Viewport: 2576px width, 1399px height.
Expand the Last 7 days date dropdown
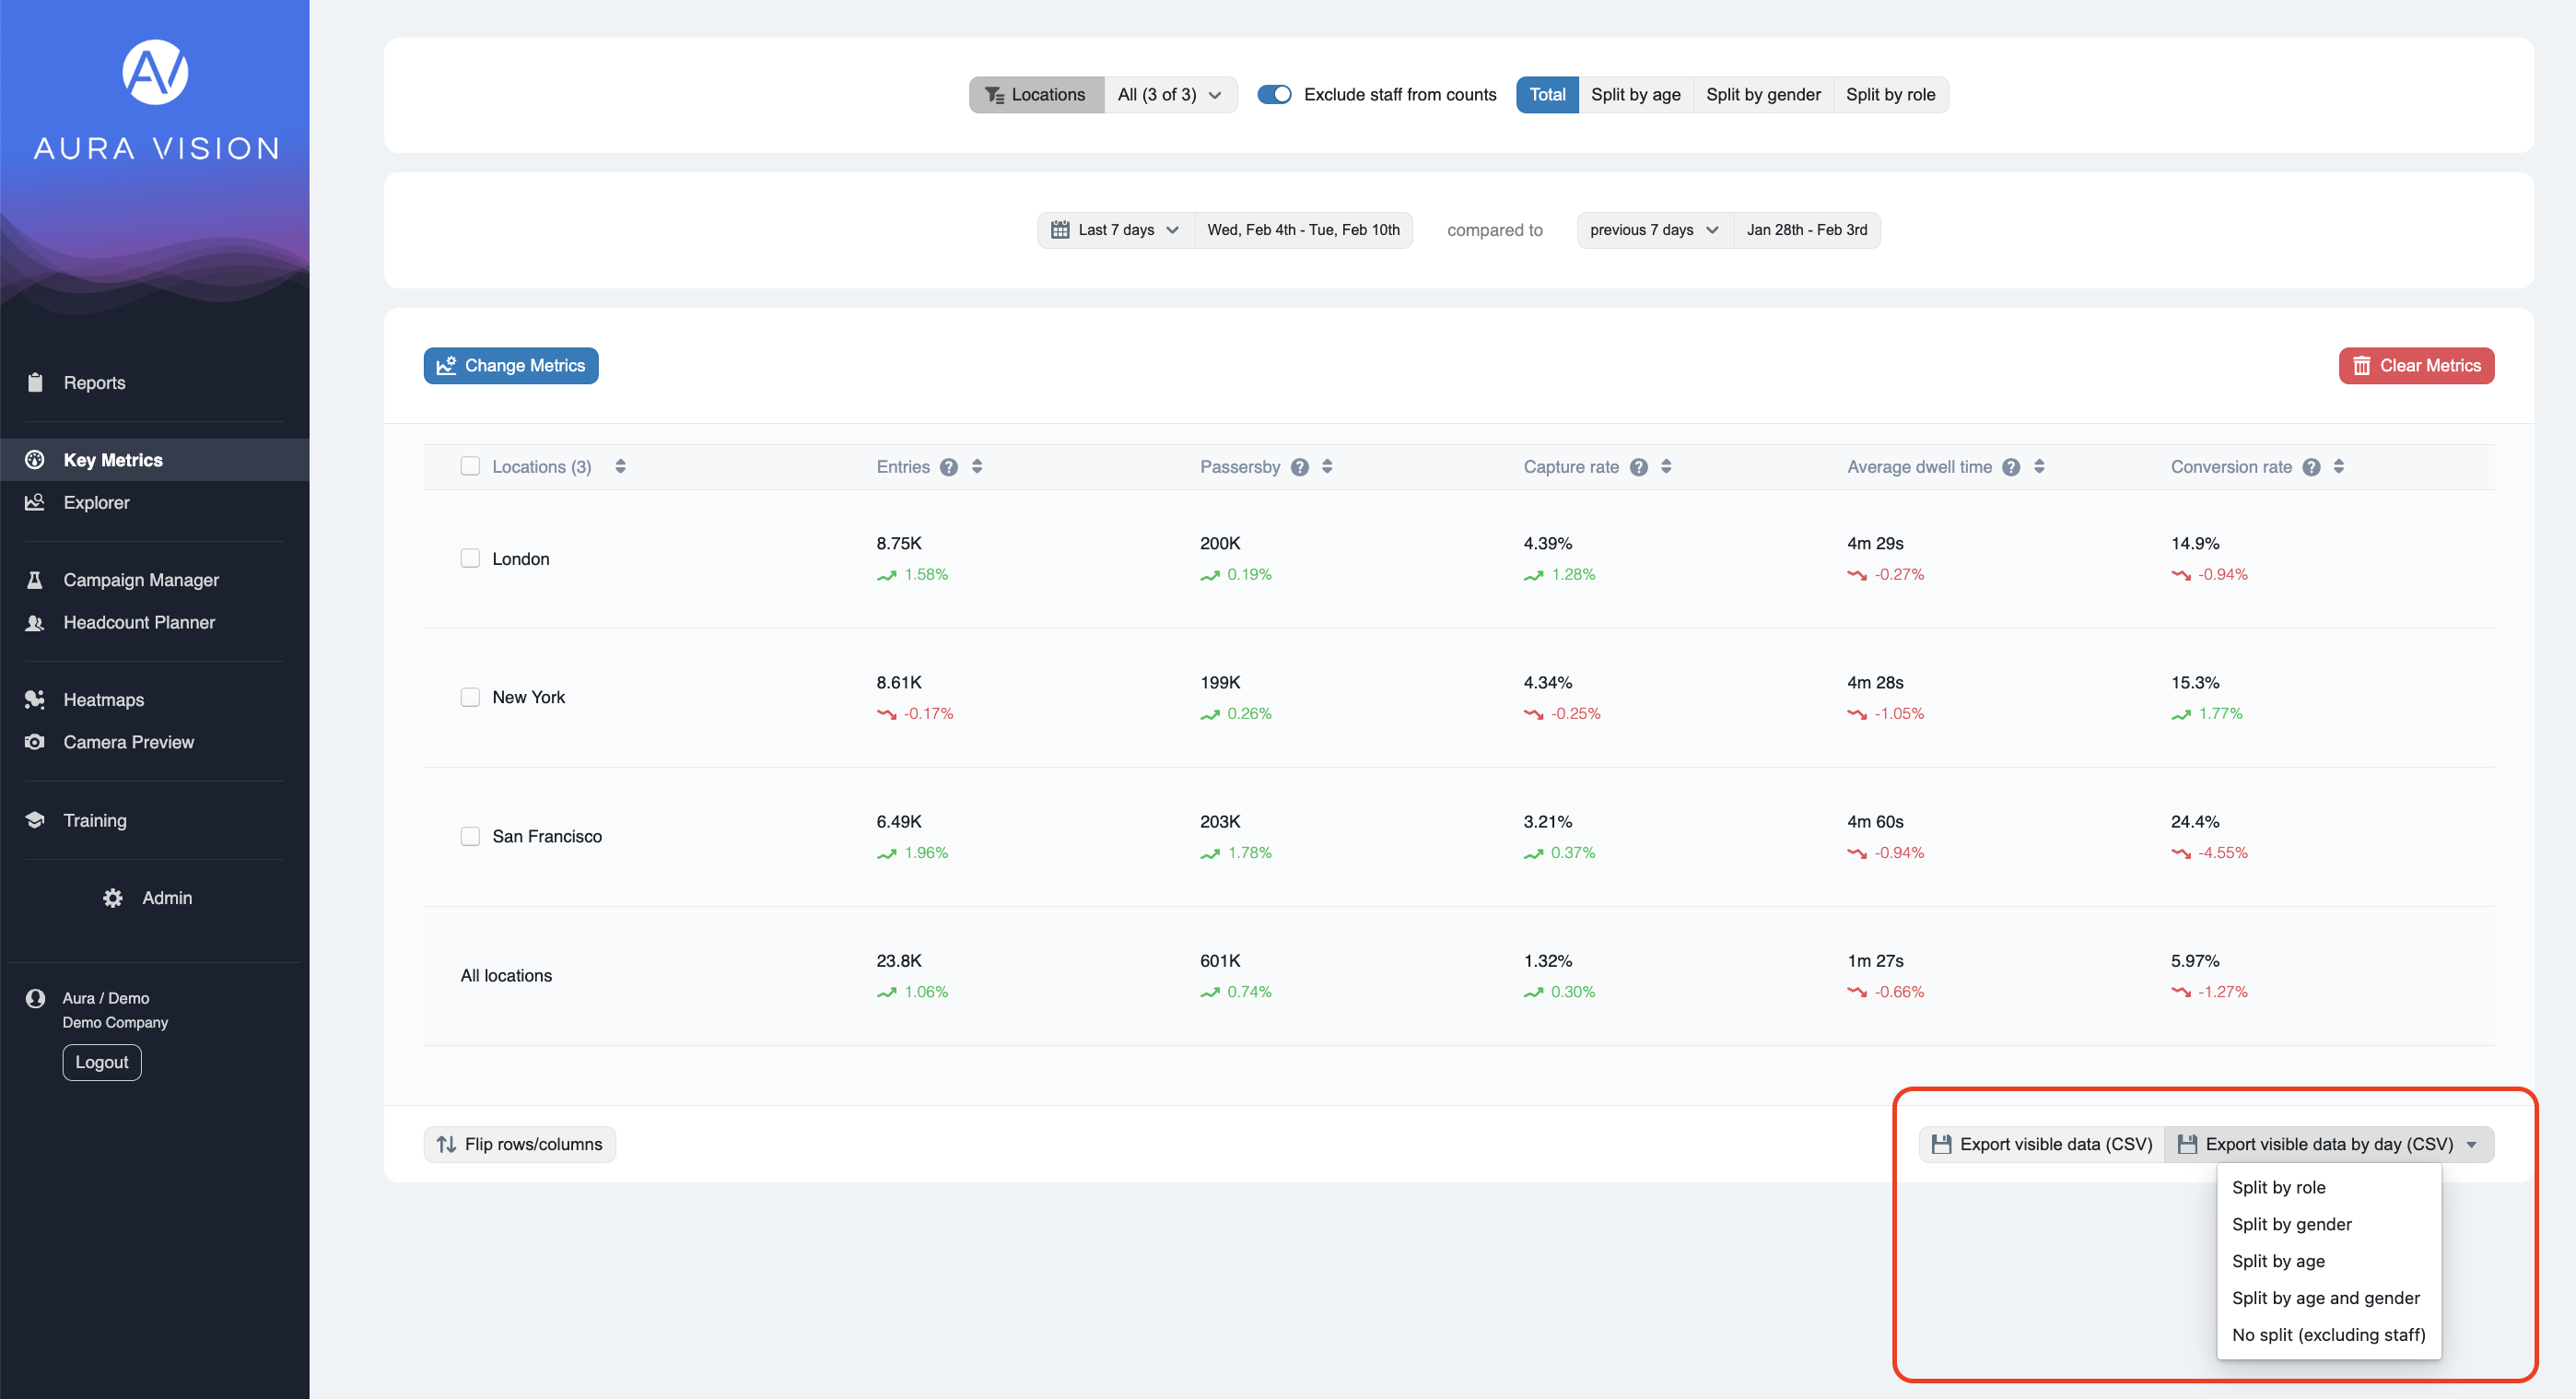1116,230
